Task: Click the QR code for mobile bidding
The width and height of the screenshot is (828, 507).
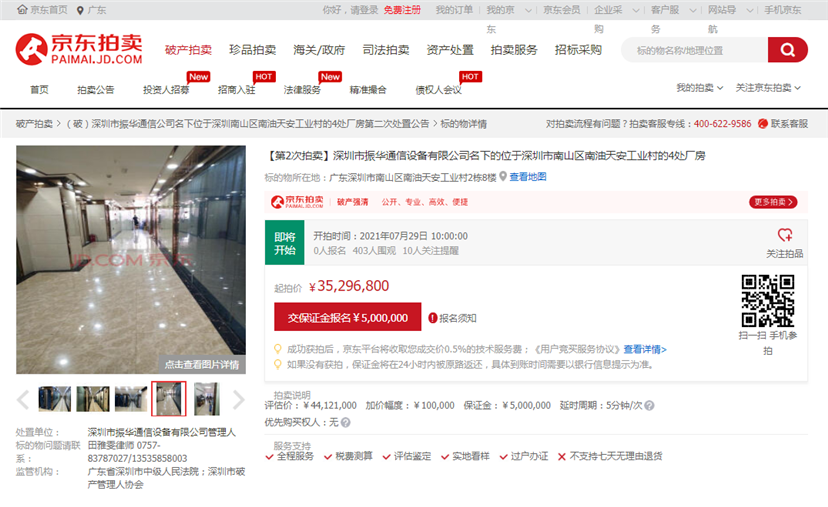Action: [767, 301]
